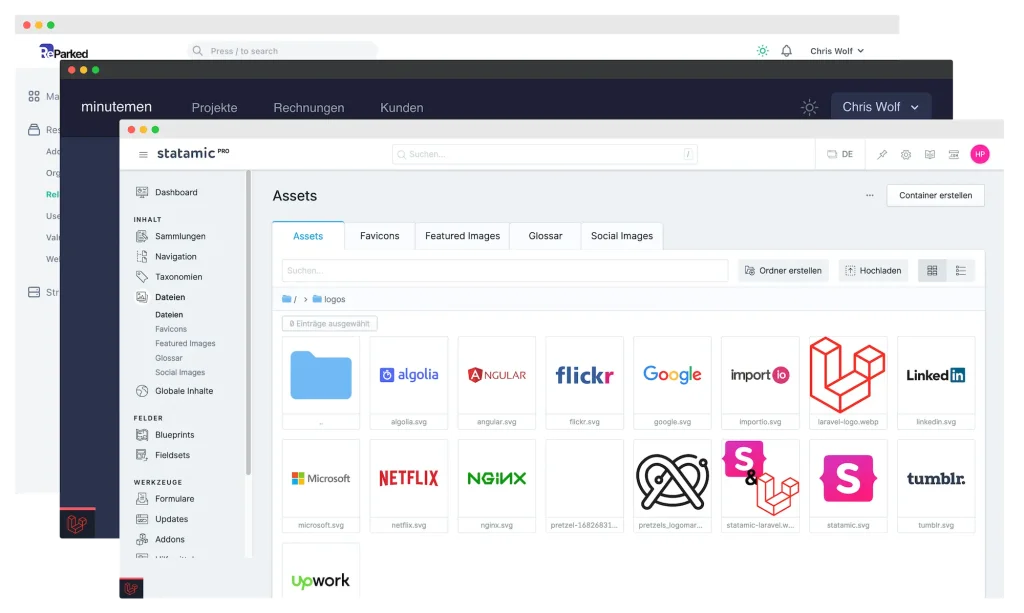Viewport: 1024px width, 613px height.
Task: Switch assets to list view
Action: click(960, 271)
